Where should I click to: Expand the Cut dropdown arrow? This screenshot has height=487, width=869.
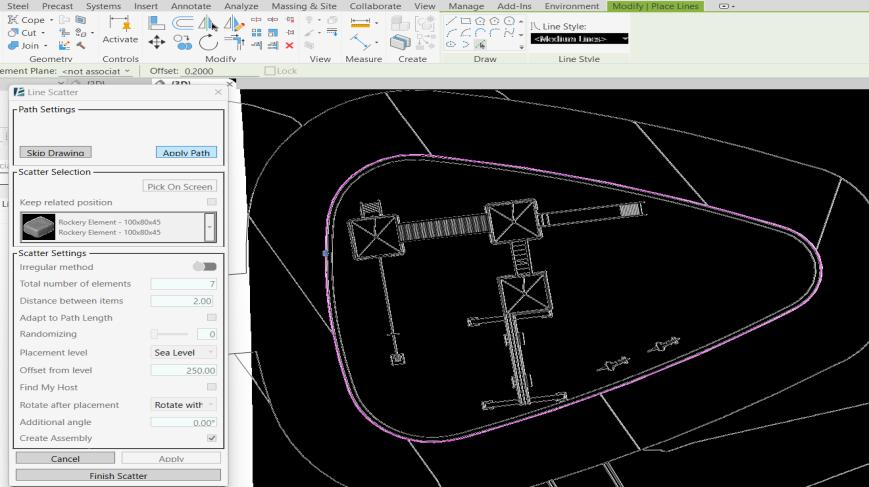(x=43, y=33)
